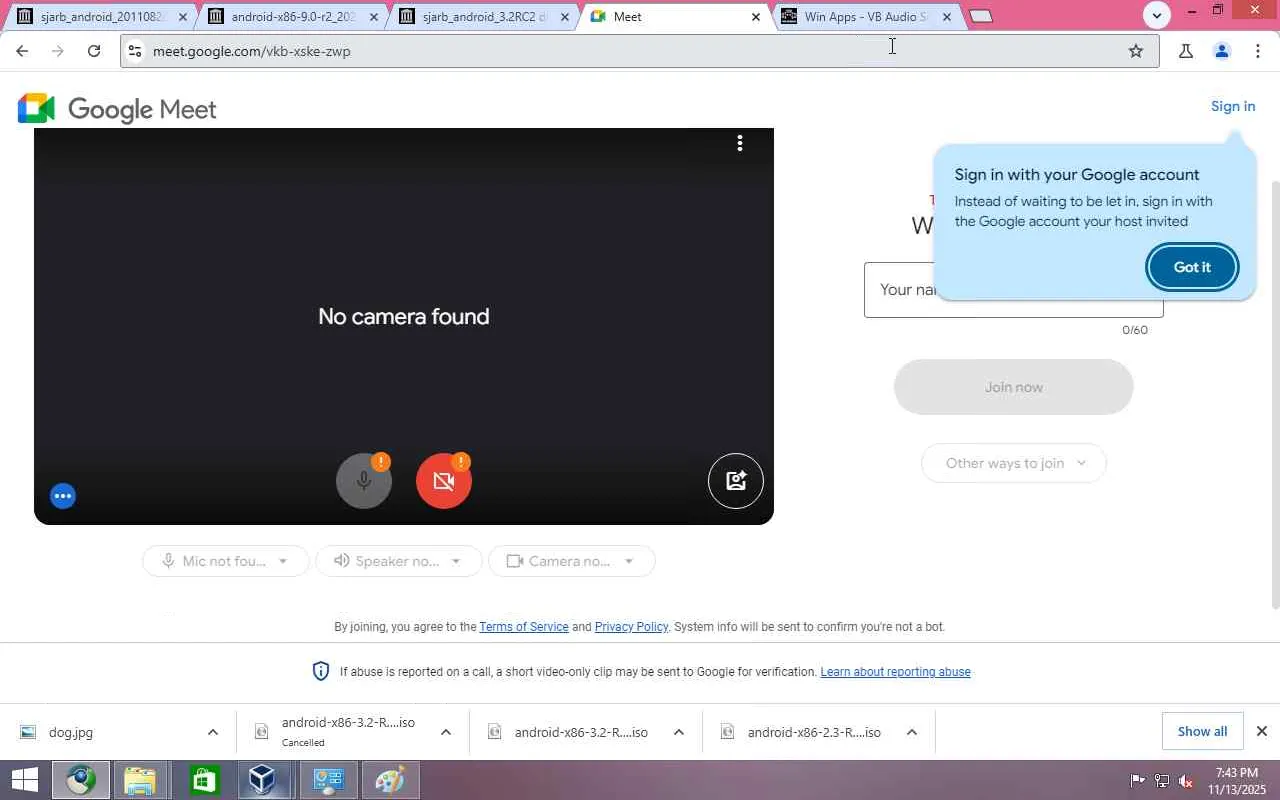Open the tab search dropdown arrow

(x=1157, y=15)
